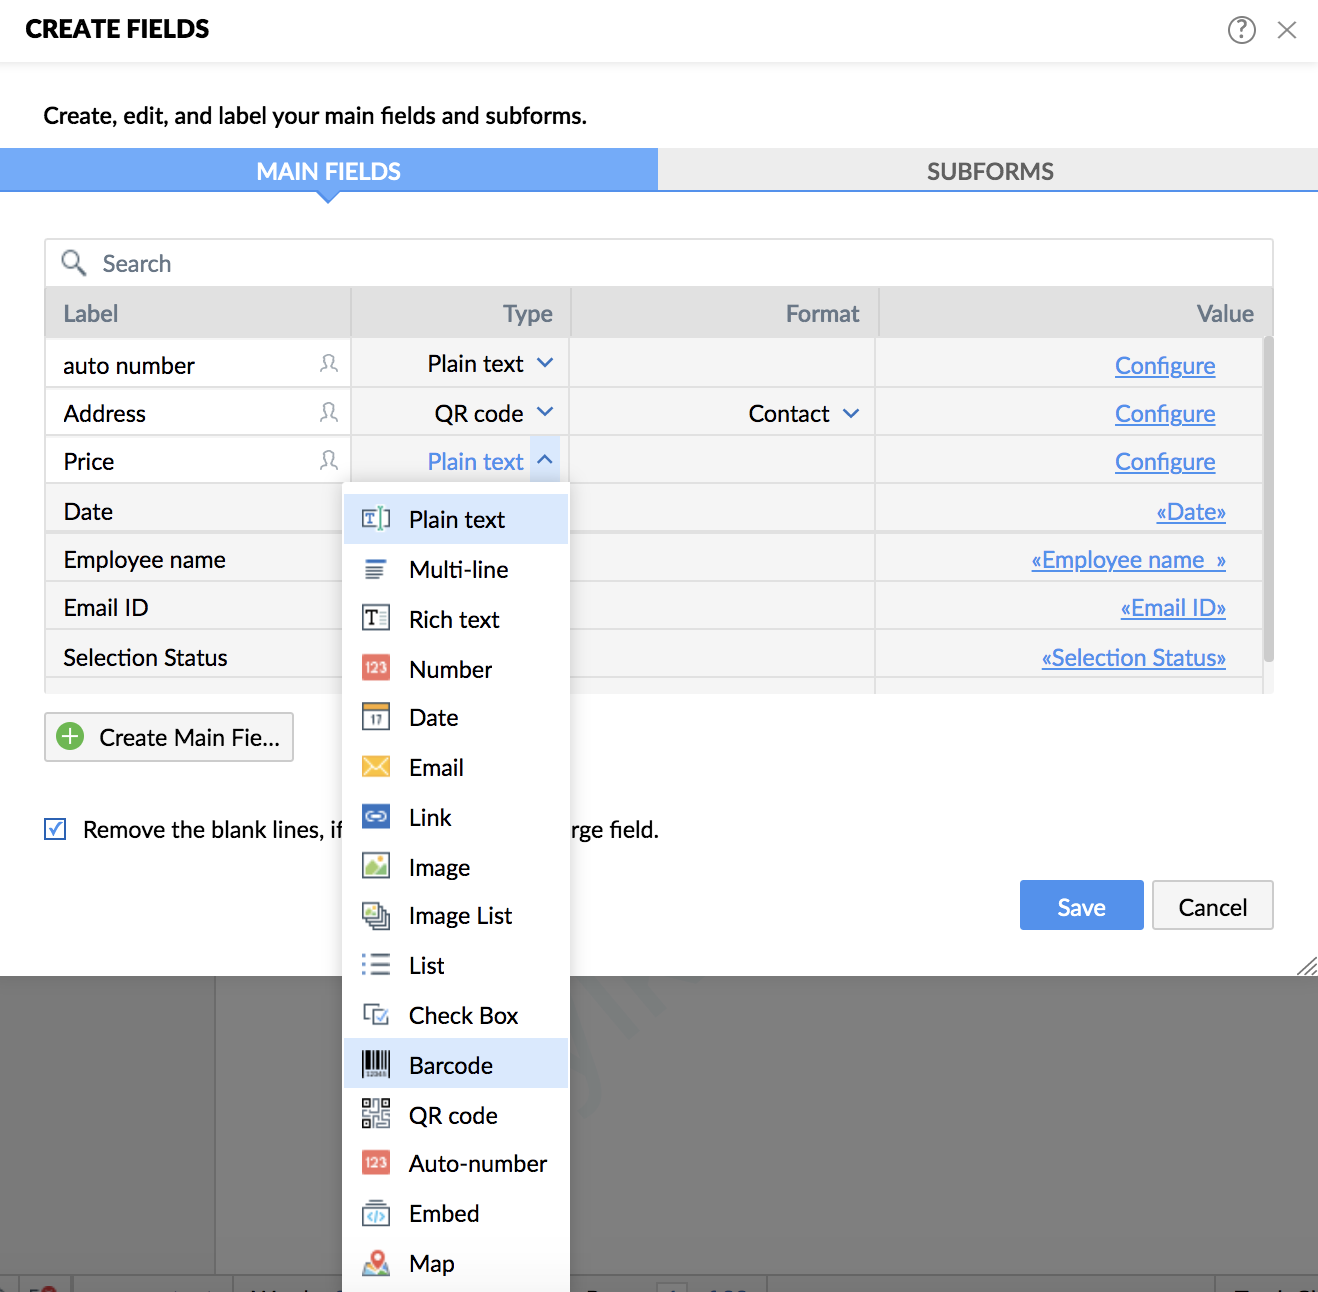Close the Create Fields dialog
This screenshot has width=1318, height=1292.
click(1287, 30)
